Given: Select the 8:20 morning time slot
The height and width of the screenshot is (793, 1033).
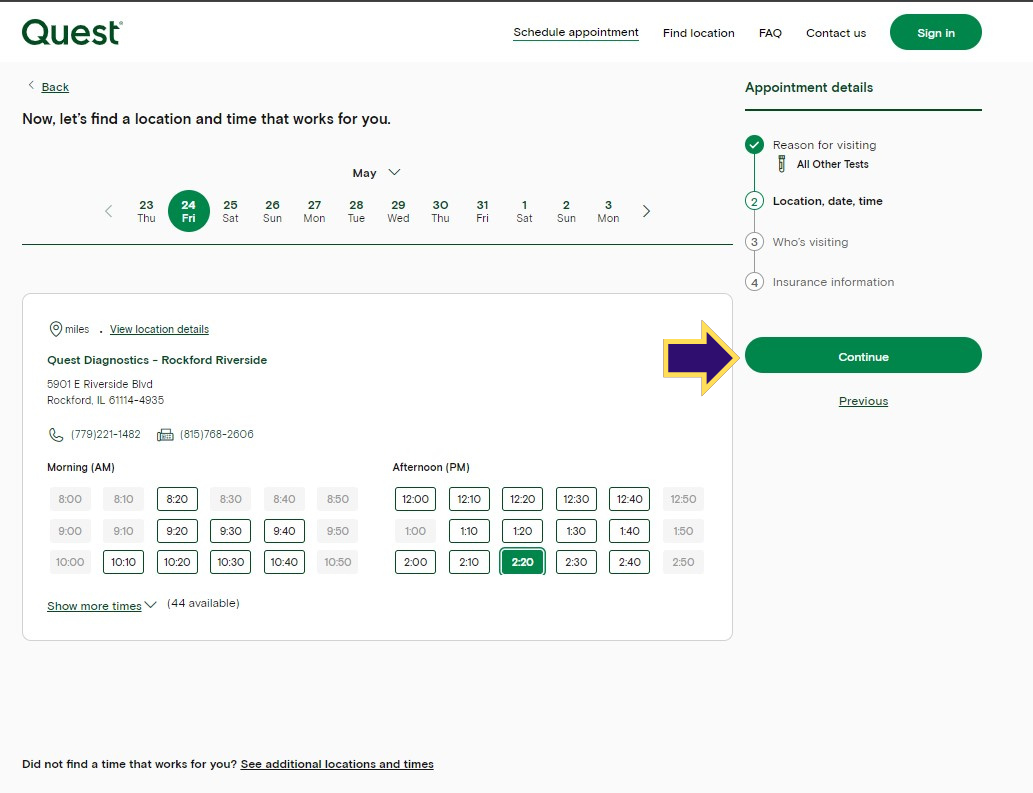Looking at the screenshot, I should click(x=177, y=499).
